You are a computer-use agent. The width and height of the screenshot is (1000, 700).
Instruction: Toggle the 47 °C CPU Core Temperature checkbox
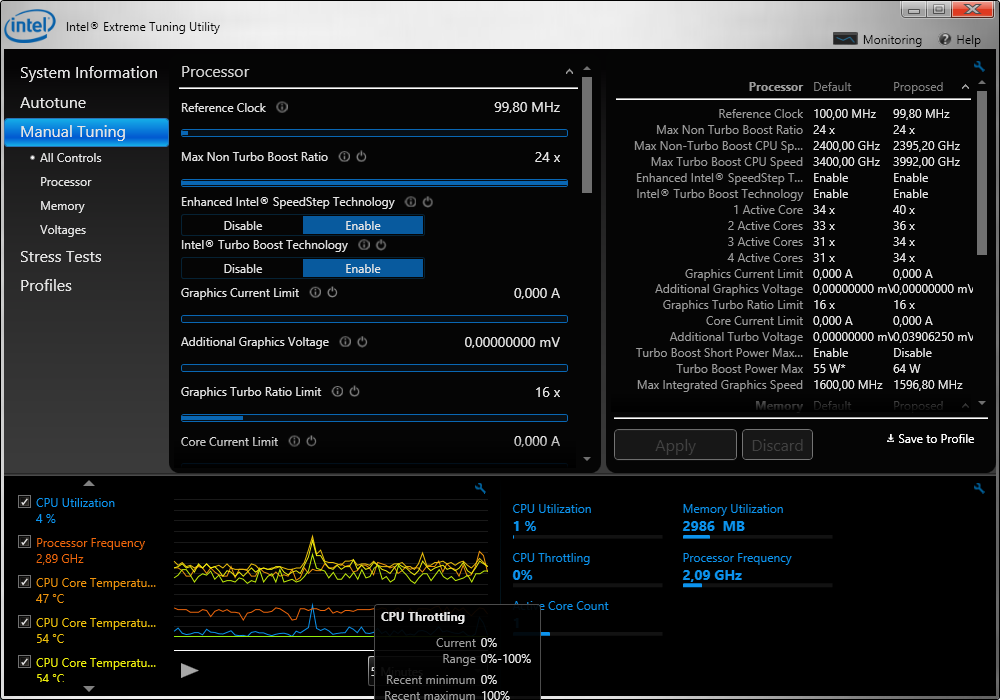24,581
